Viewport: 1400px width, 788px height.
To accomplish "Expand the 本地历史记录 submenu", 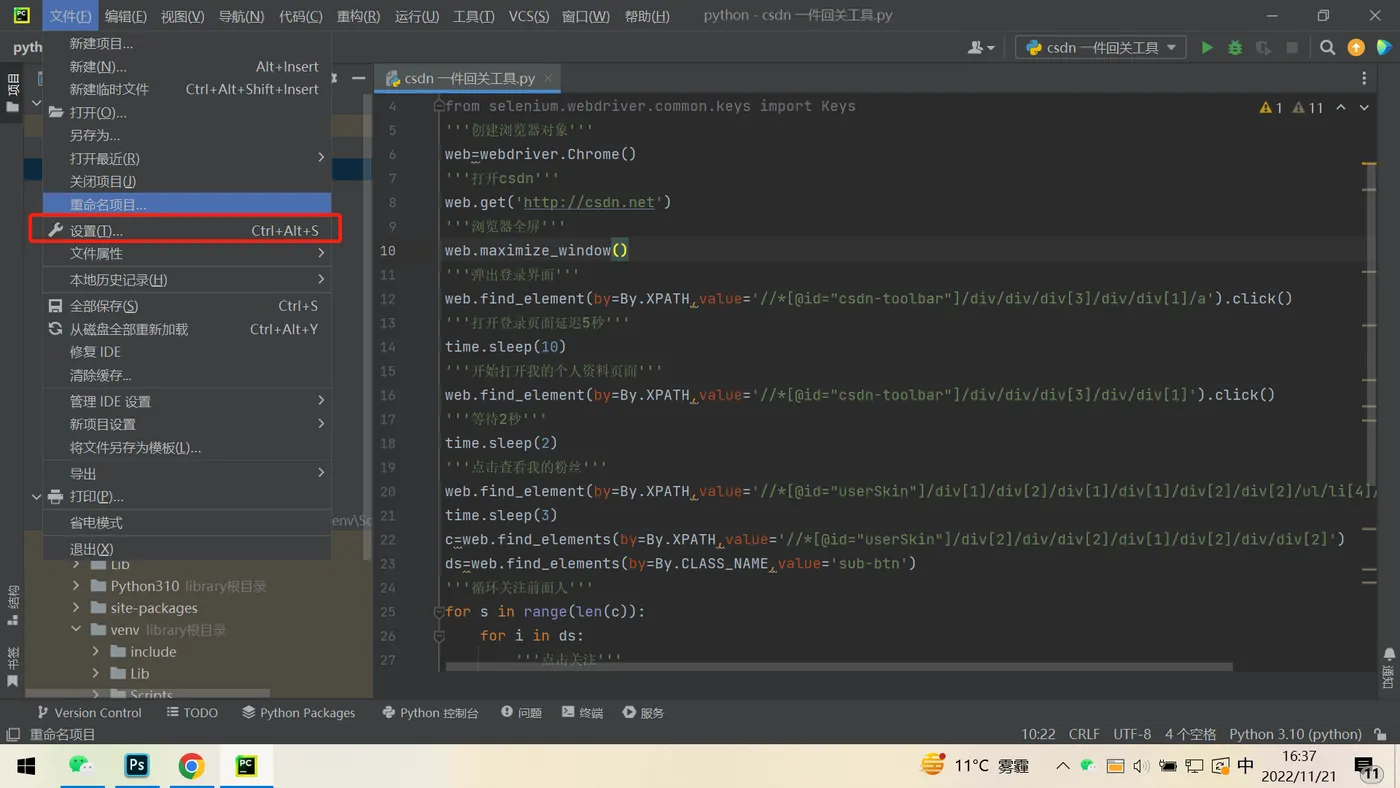I will [x=187, y=280].
